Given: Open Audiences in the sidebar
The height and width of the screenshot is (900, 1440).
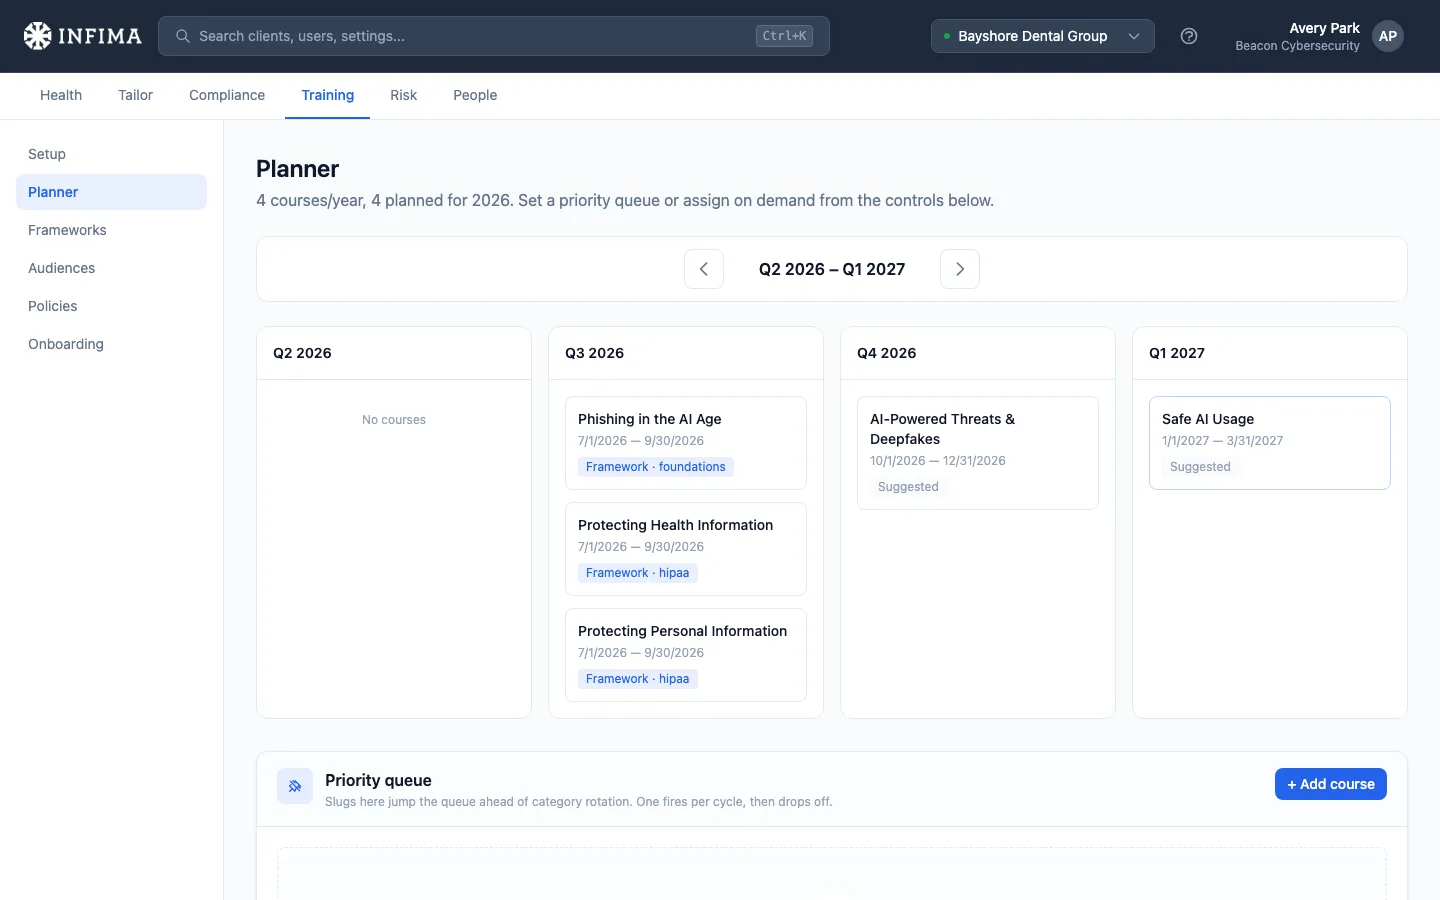Looking at the screenshot, I should point(111,268).
